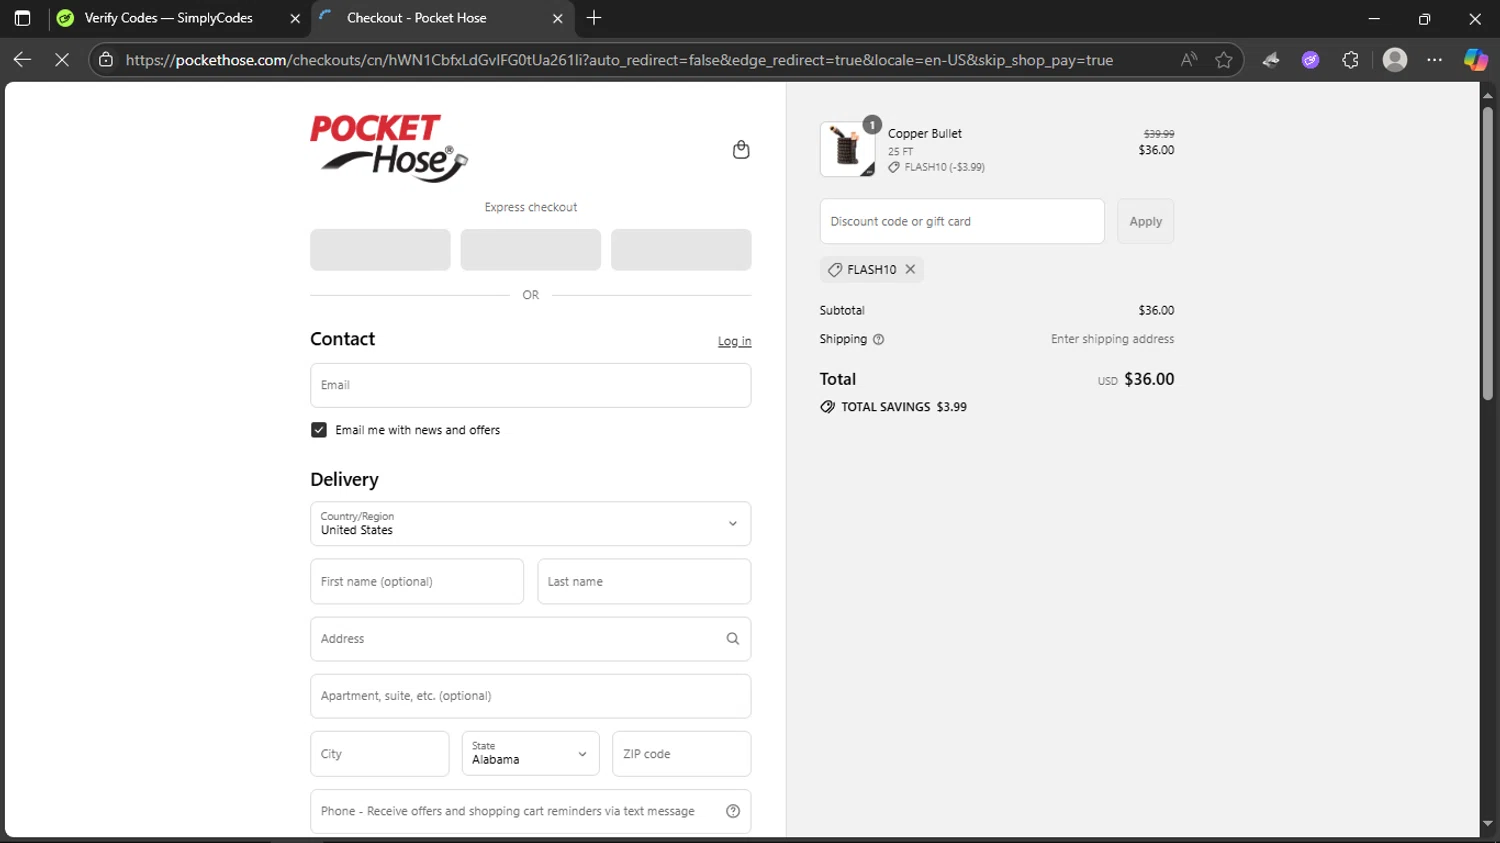This screenshot has height=843, width=1500.
Task: Click the City field
Action: point(380,754)
